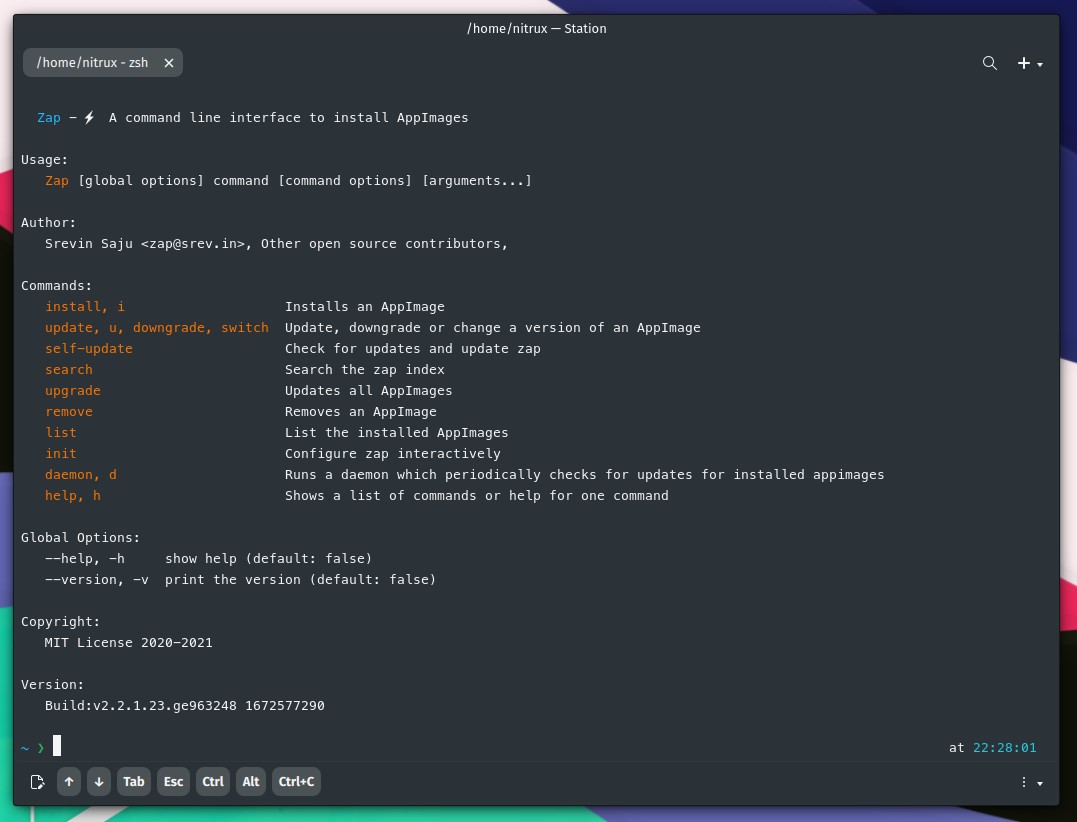
Task: Click the 'init' command text
Action: [x=60, y=454]
